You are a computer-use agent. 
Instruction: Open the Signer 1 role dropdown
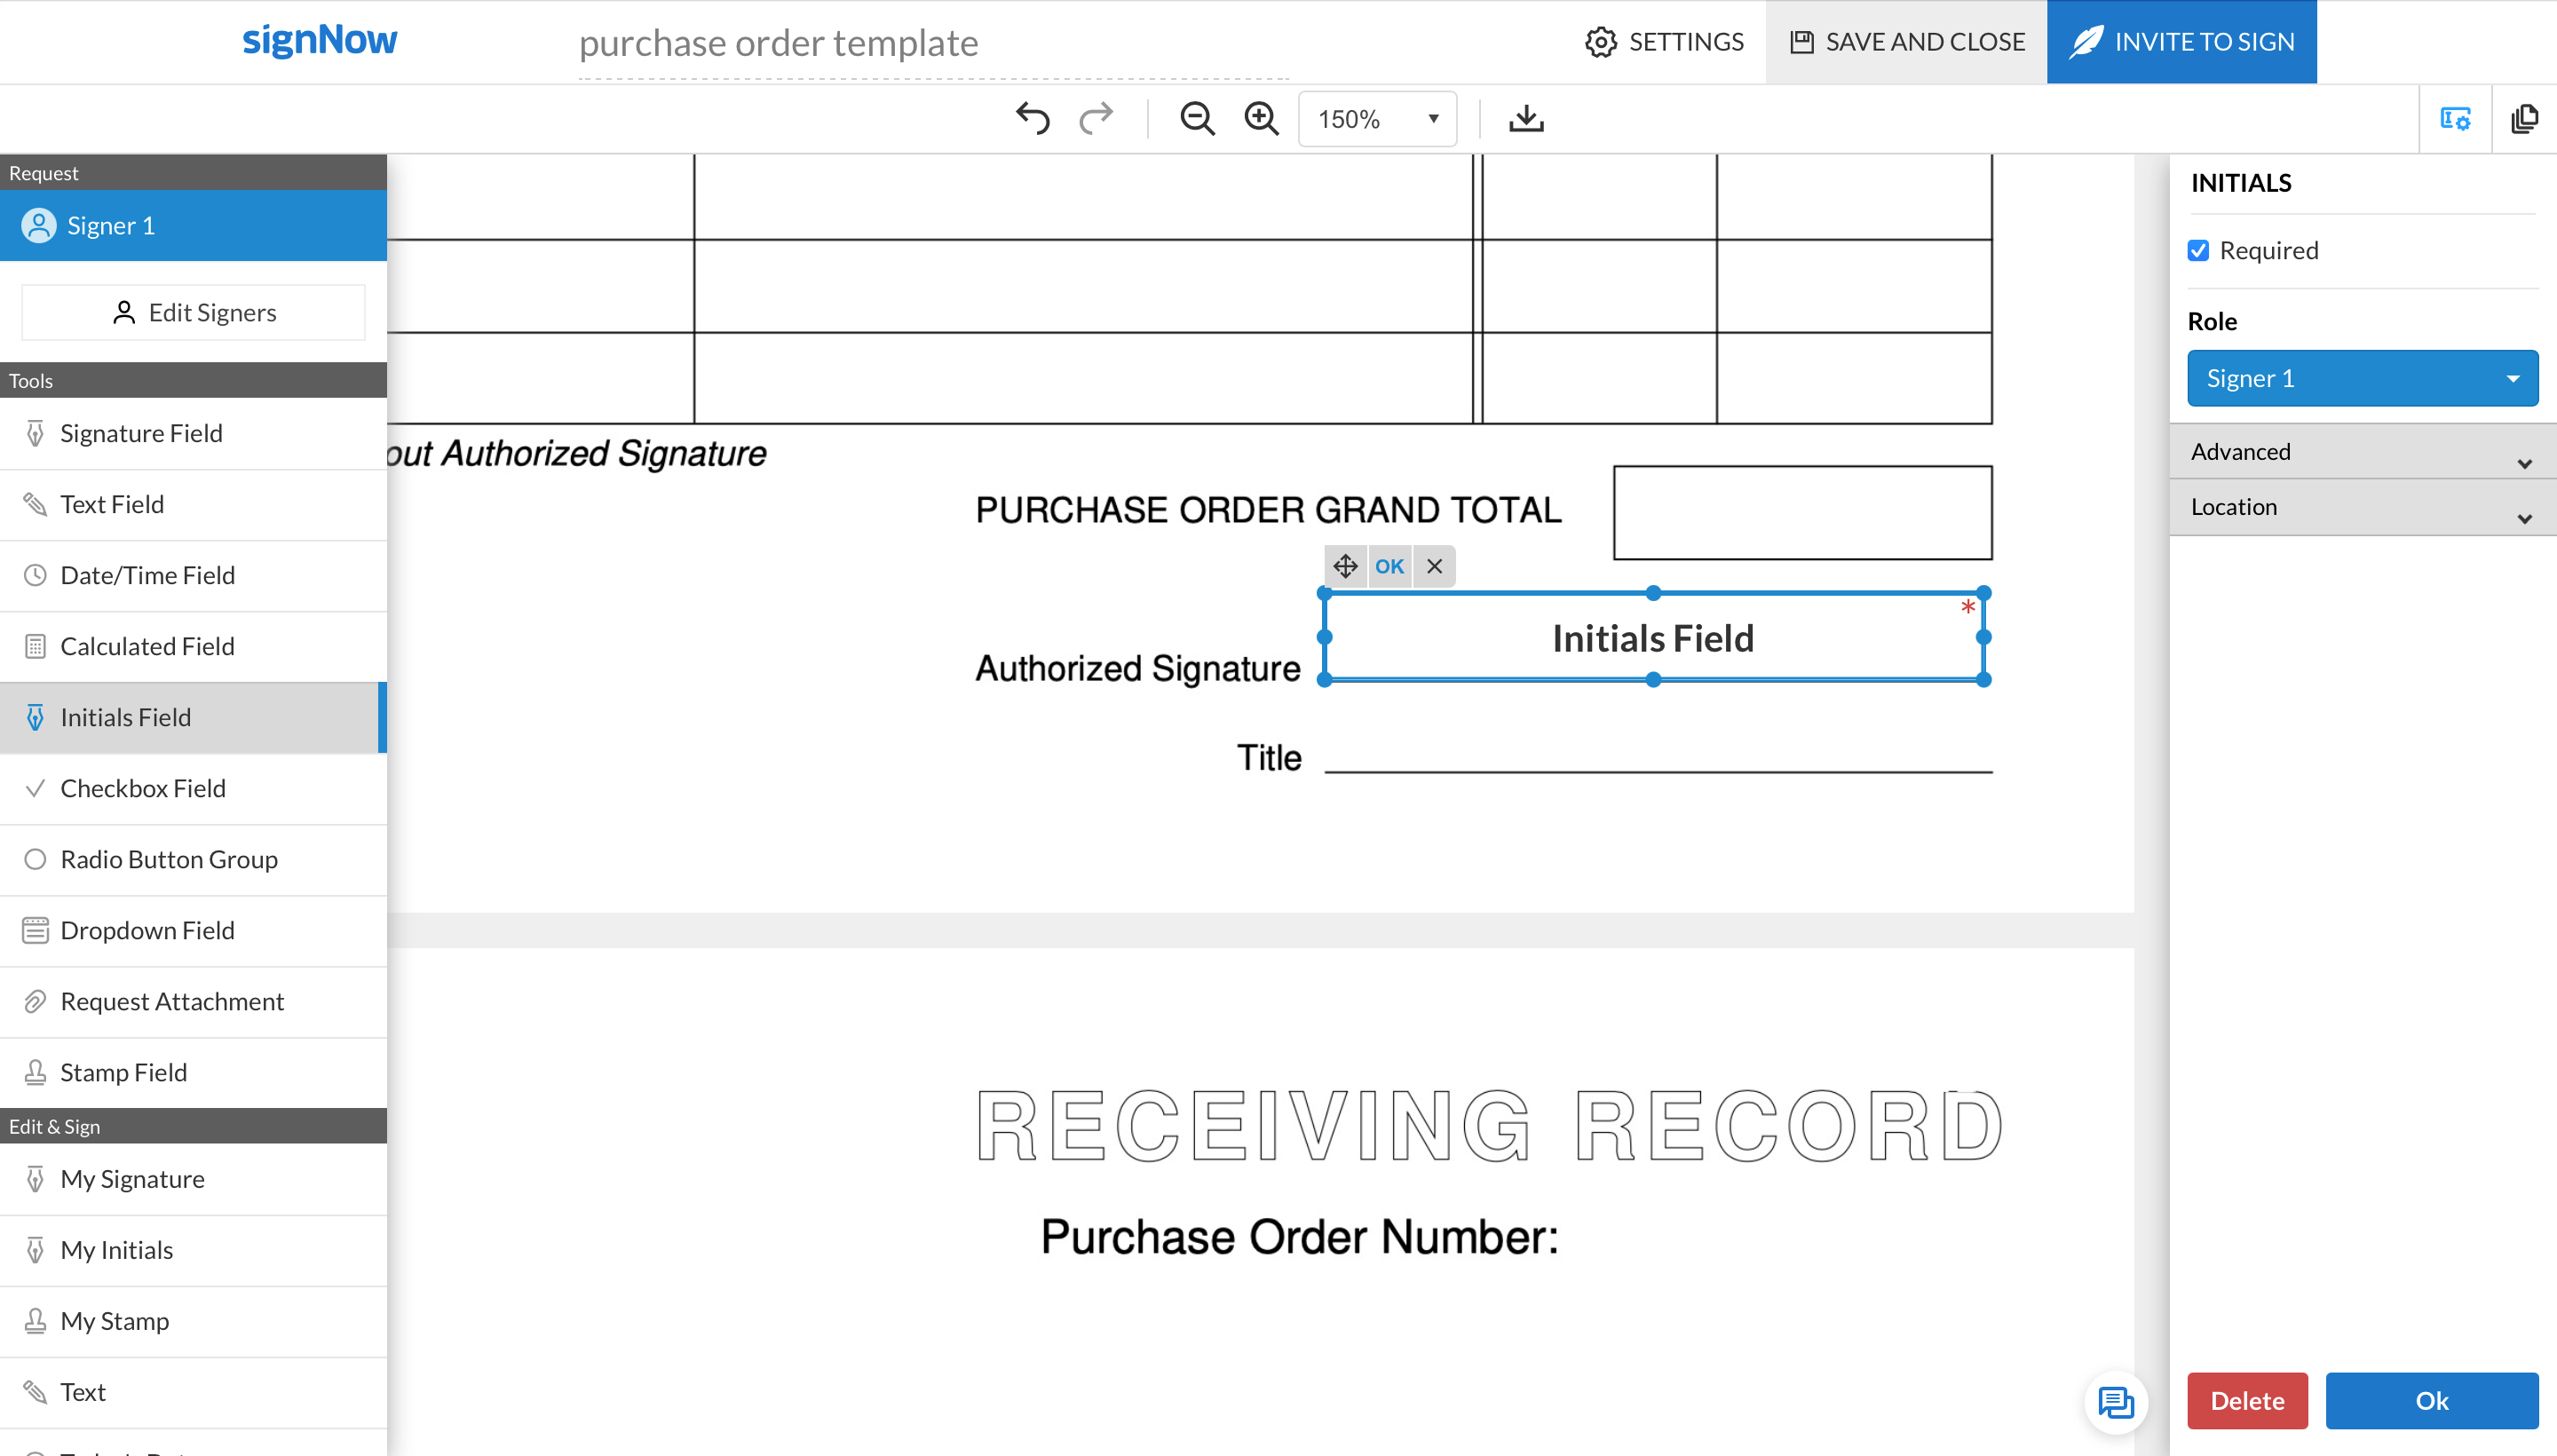(x=2362, y=378)
